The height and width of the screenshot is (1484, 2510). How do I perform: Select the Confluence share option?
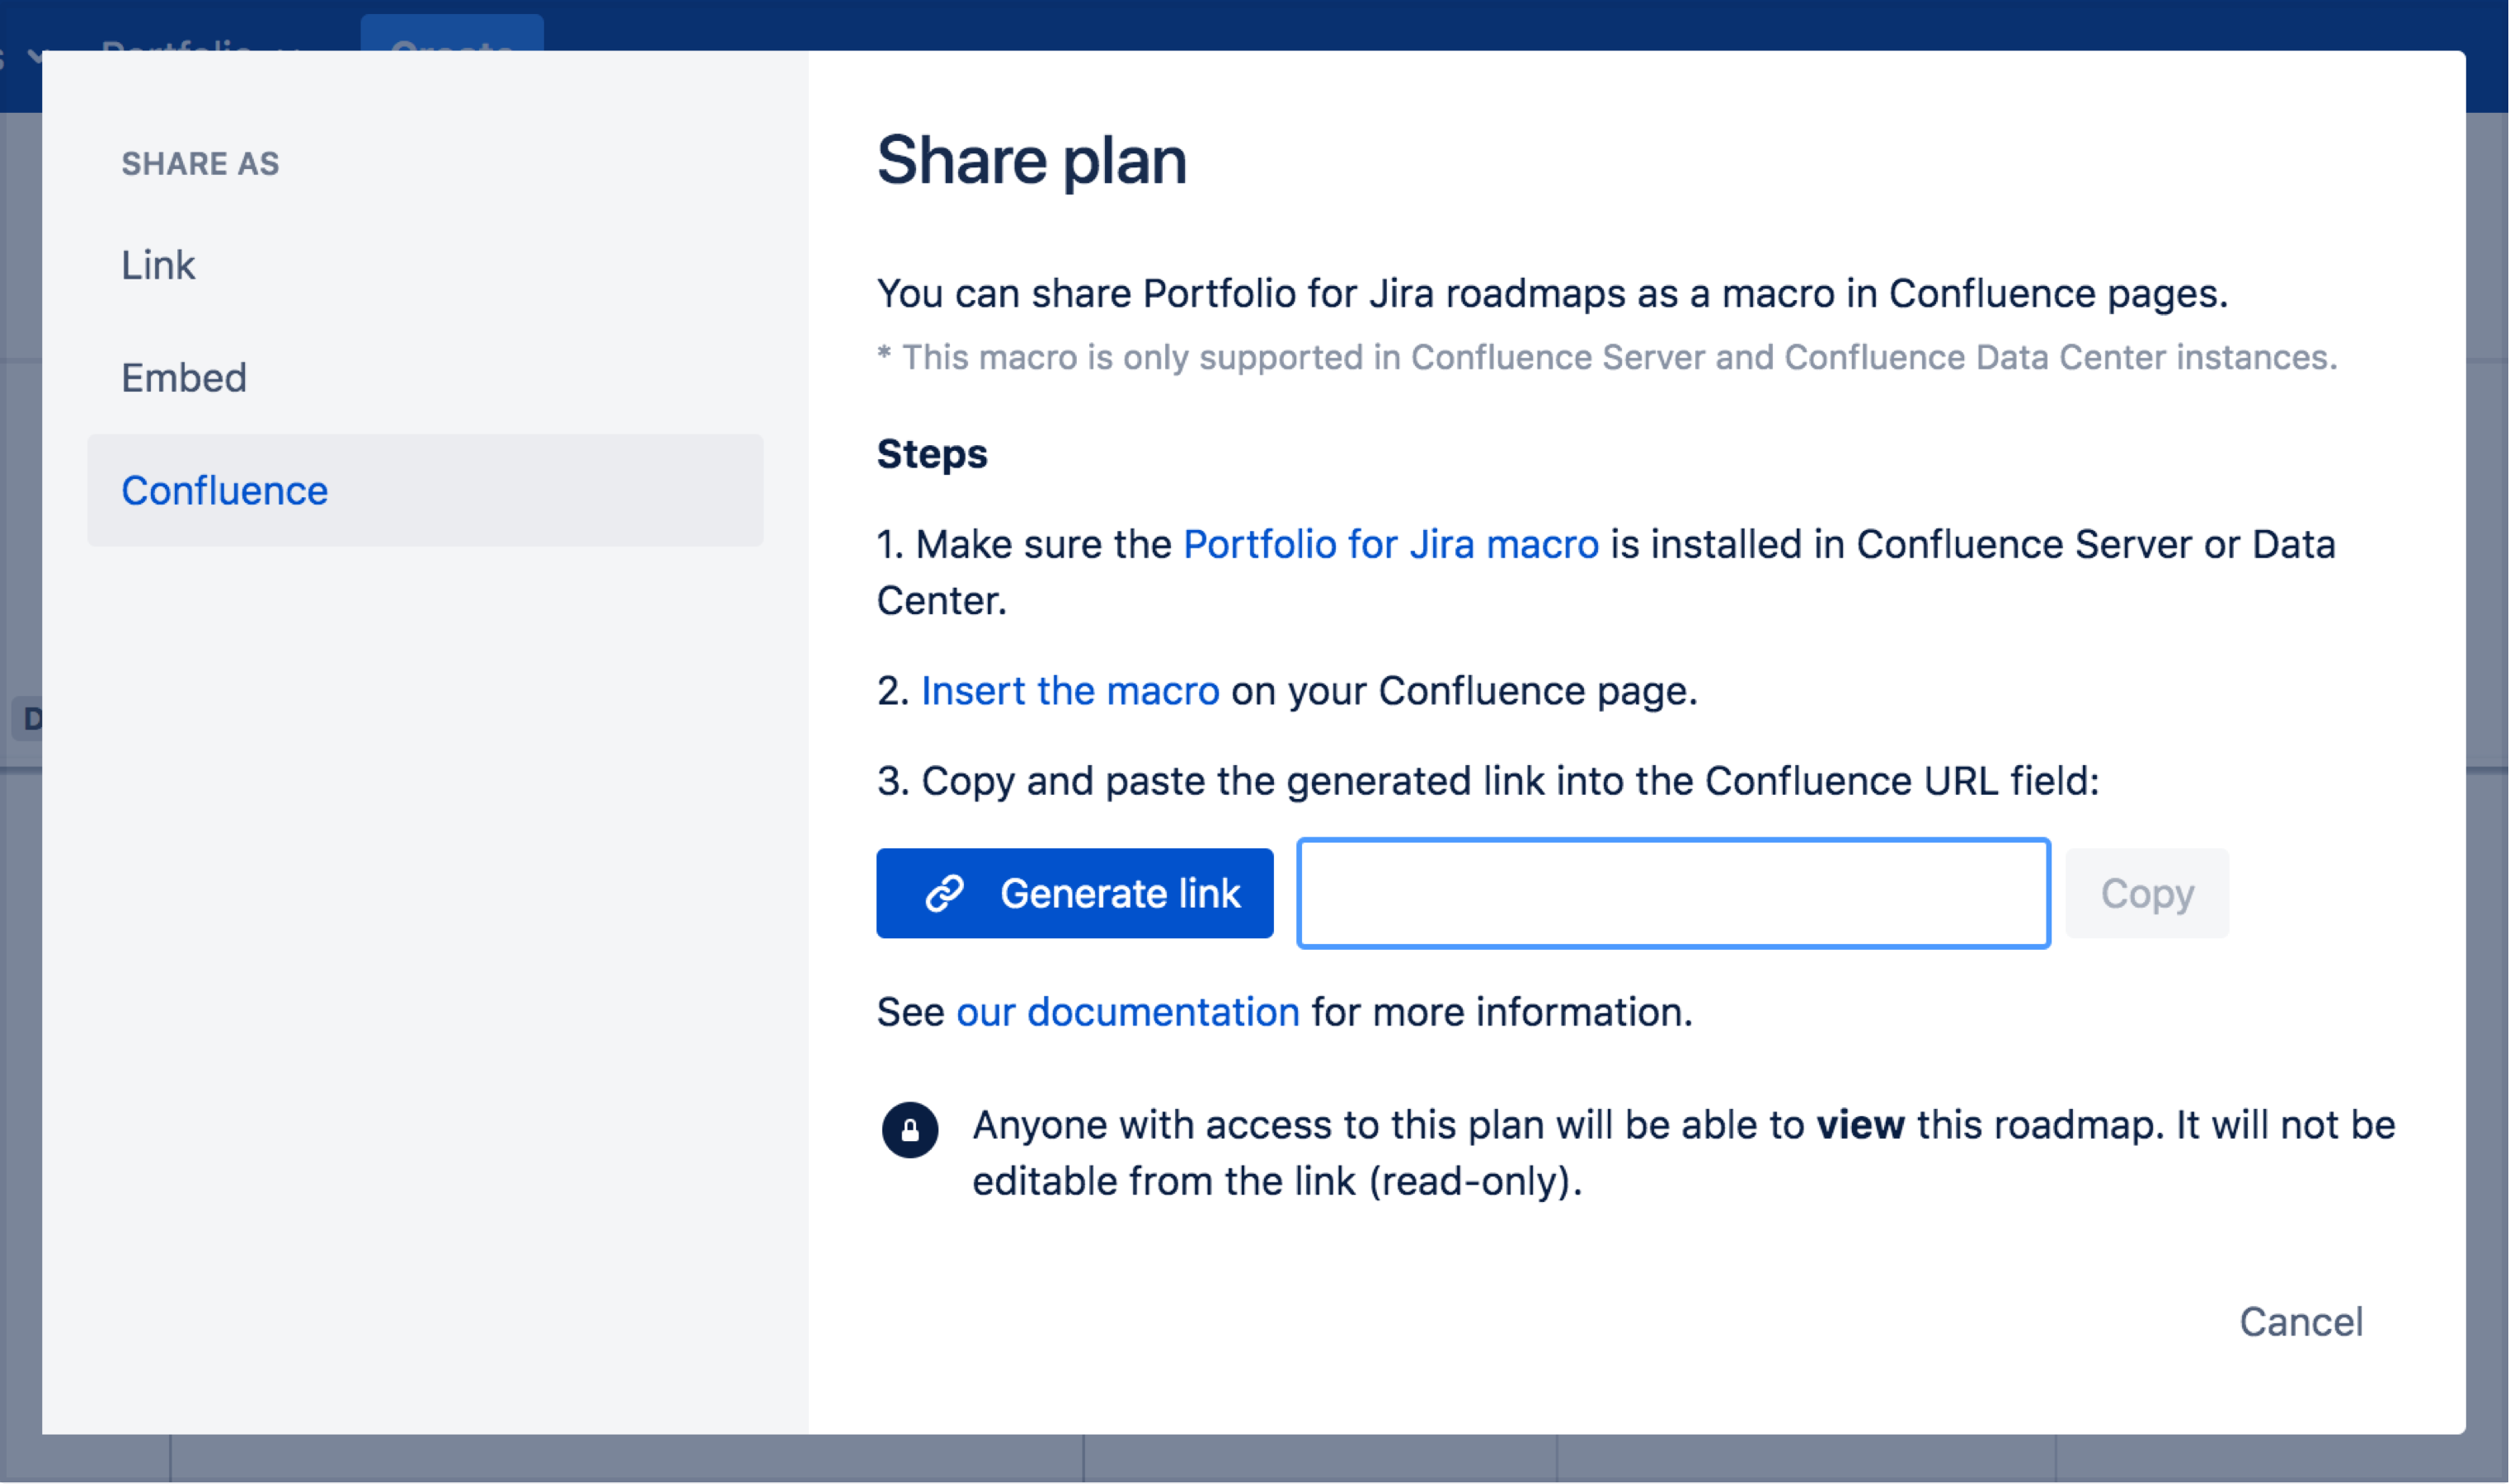pos(425,490)
